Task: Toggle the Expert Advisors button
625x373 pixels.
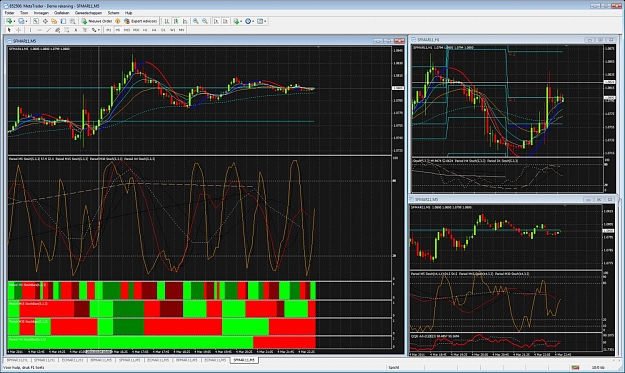Action: pyautogui.click(x=141, y=21)
